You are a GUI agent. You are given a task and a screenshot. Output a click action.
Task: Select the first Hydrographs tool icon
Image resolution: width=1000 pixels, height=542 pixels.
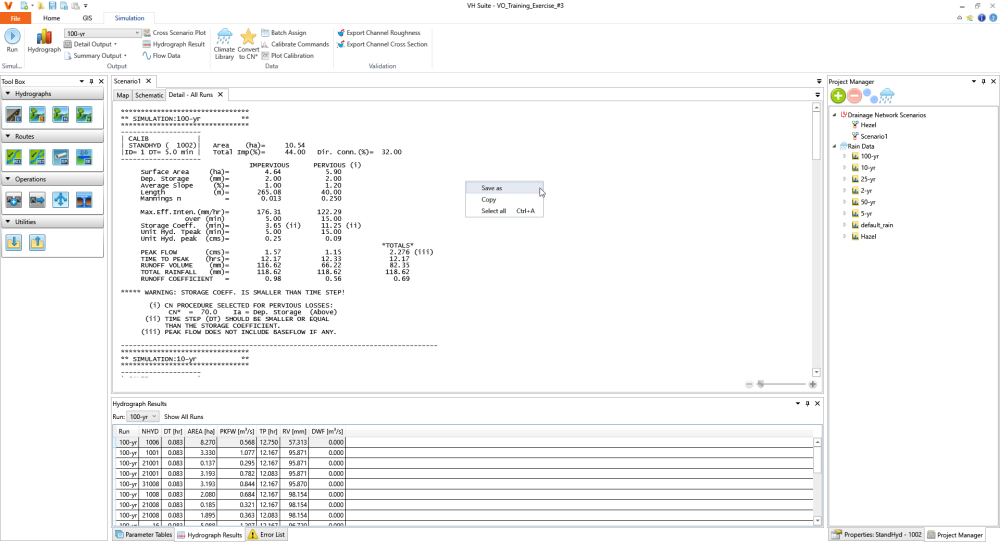pos(14,115)
